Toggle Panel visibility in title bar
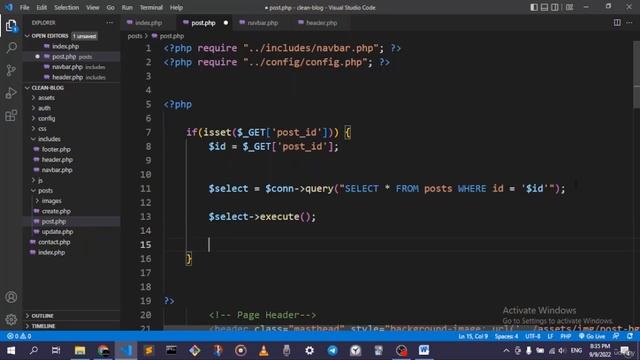 point(544,7)
